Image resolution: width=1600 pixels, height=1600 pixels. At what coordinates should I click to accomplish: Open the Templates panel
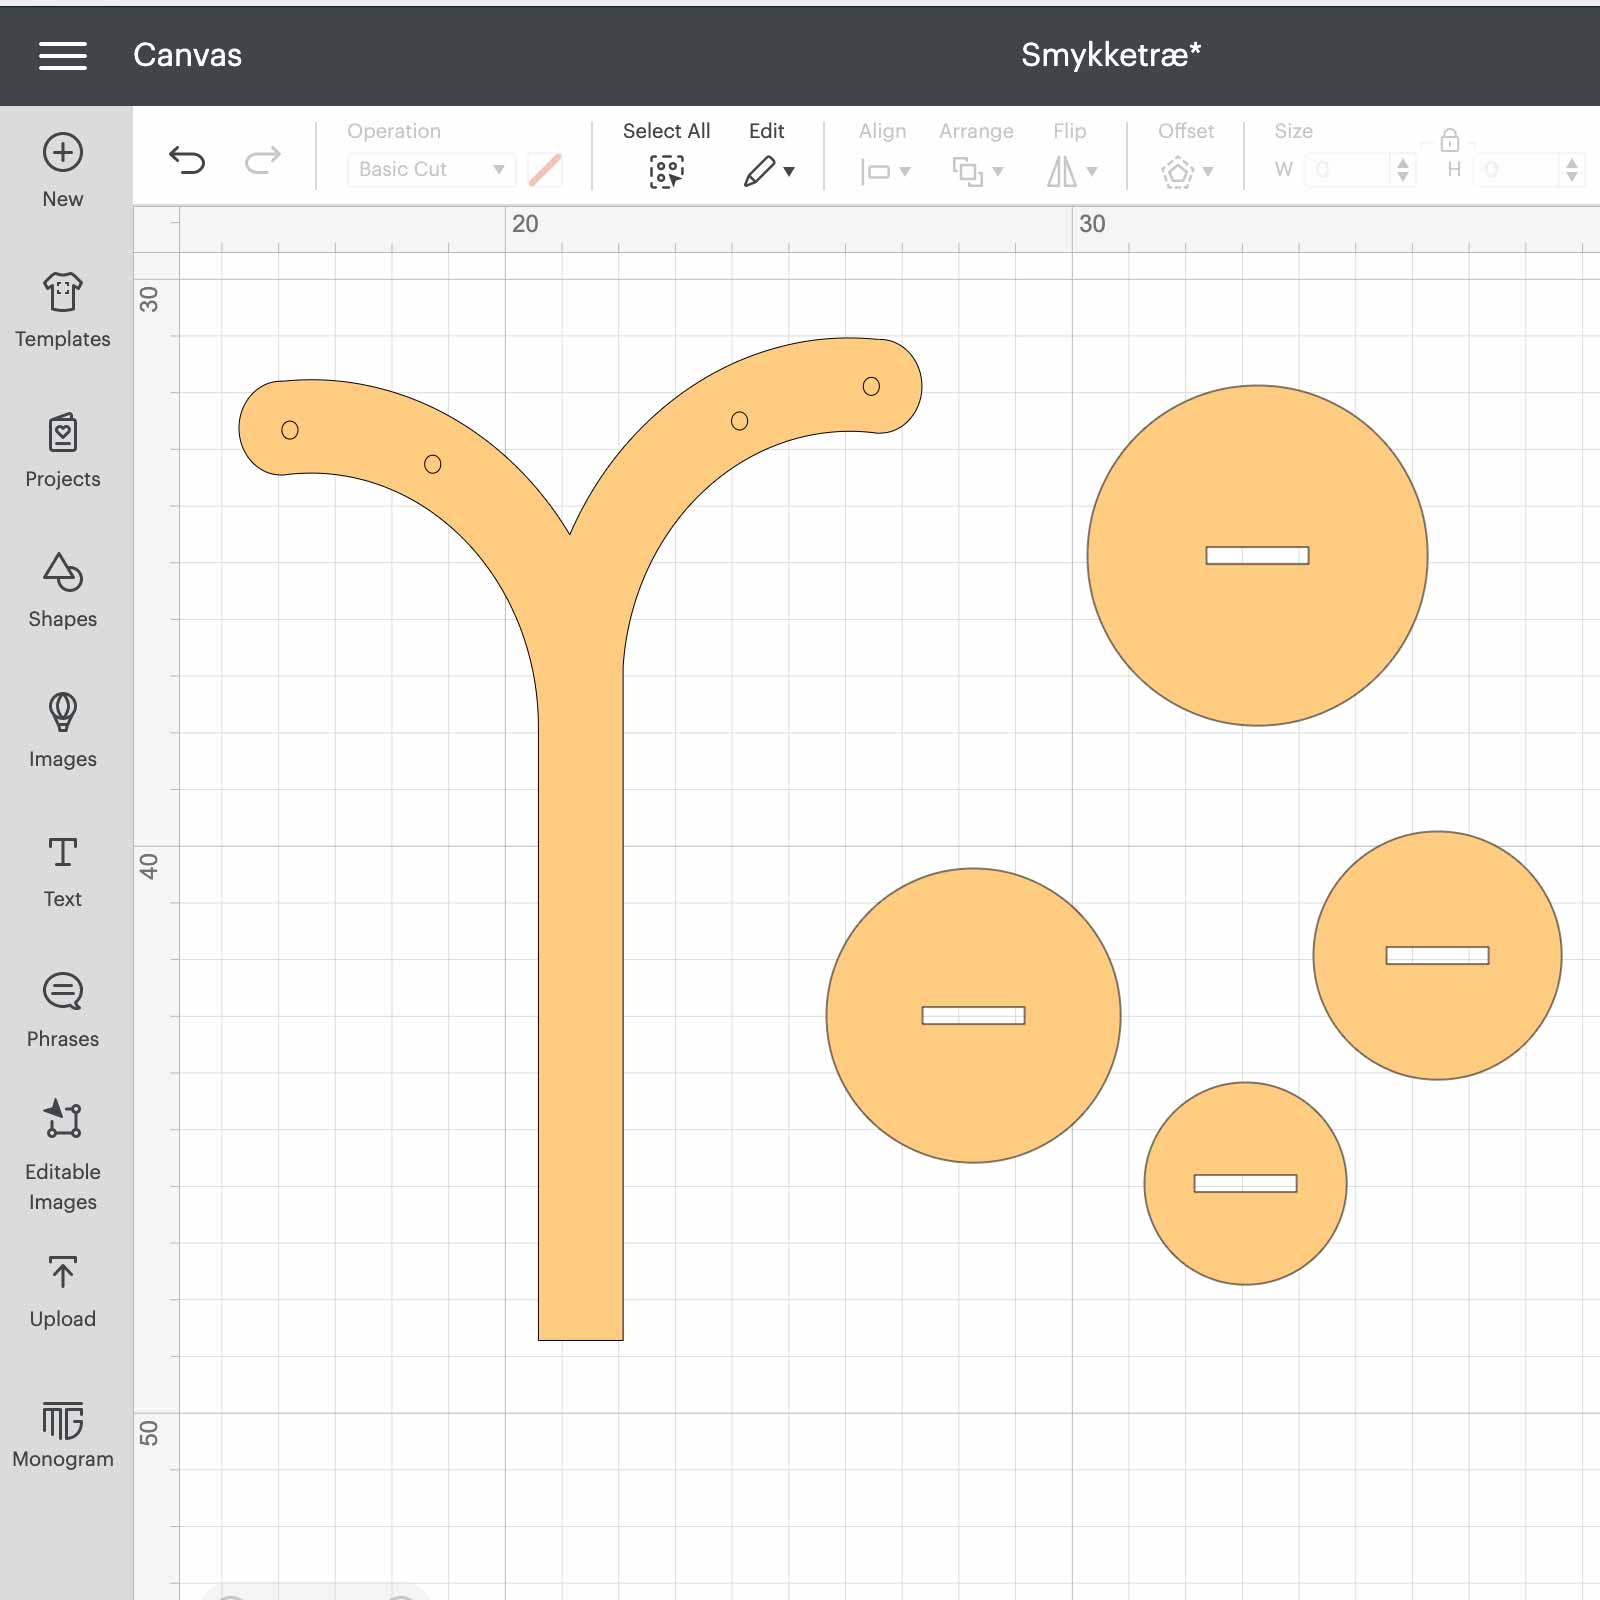point(62,310)
